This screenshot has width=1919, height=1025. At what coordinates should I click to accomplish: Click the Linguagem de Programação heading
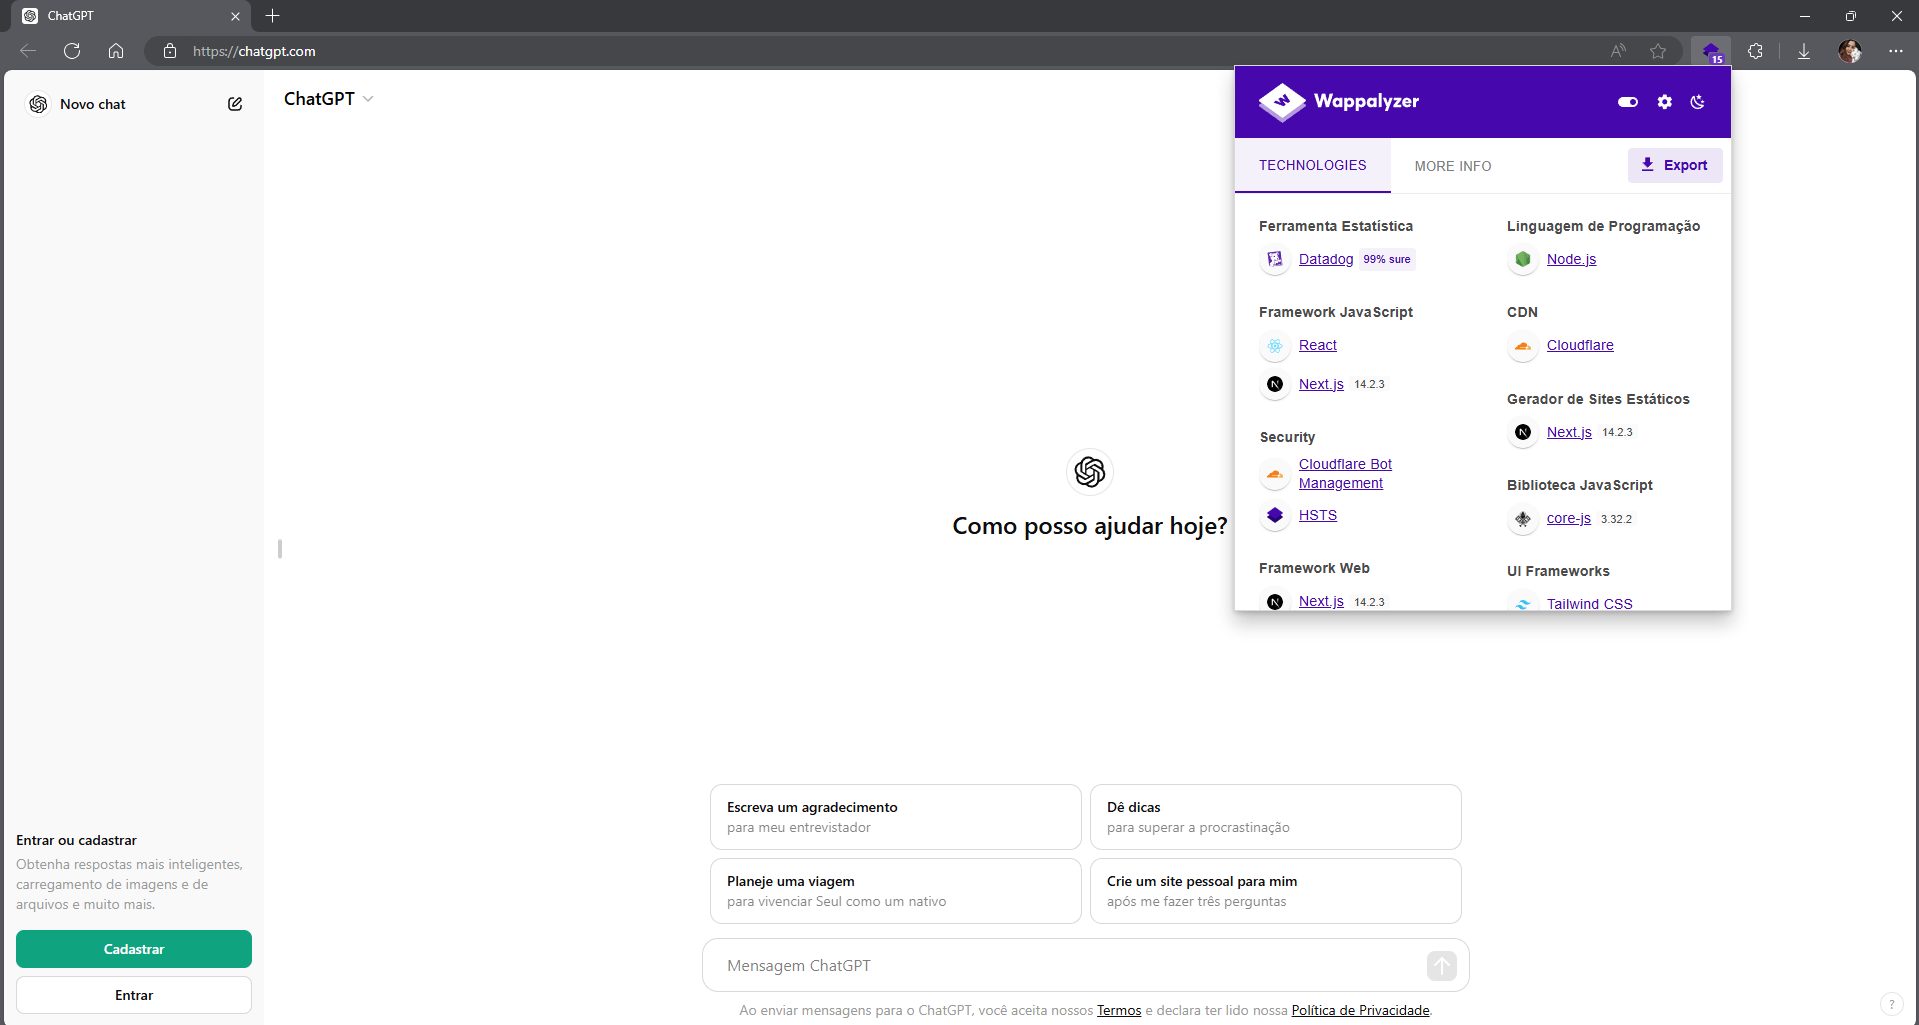pyautogui.click(x=1603, y=227)
